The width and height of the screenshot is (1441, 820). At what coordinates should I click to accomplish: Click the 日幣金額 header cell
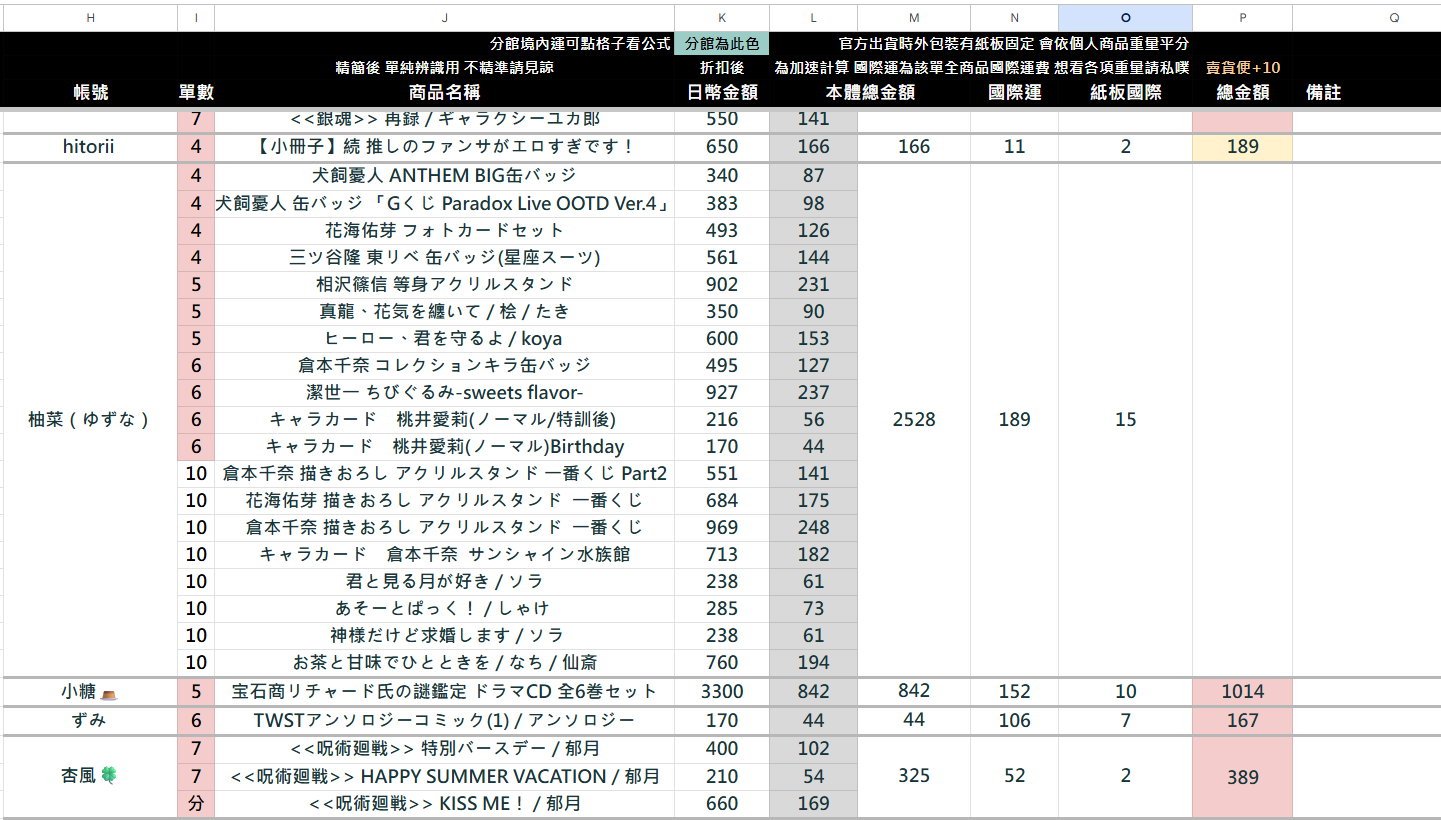[x=722, y=92]
